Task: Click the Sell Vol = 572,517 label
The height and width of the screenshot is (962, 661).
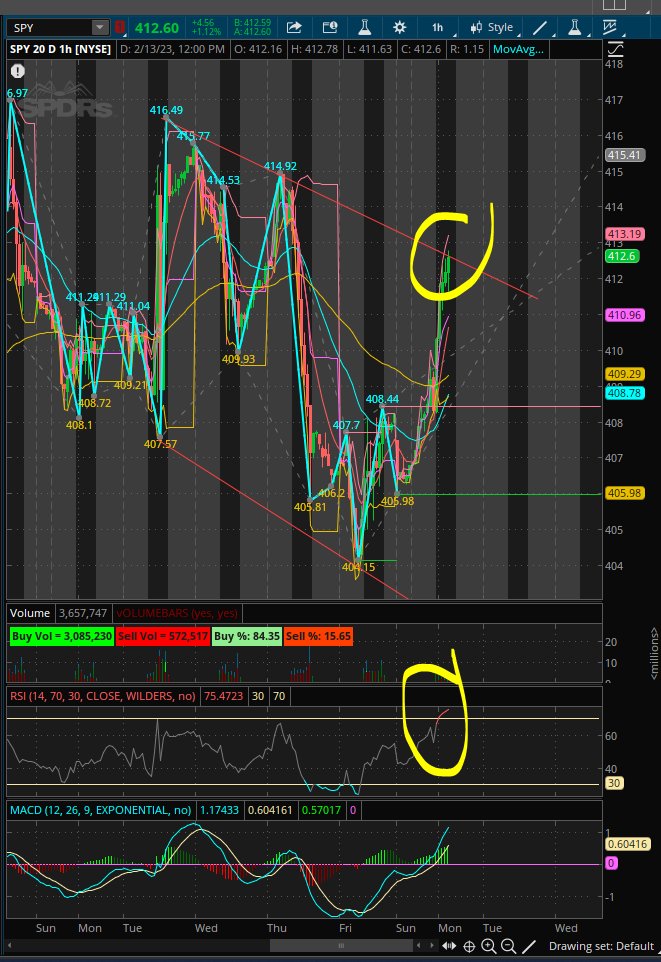Action: point(163,636)
